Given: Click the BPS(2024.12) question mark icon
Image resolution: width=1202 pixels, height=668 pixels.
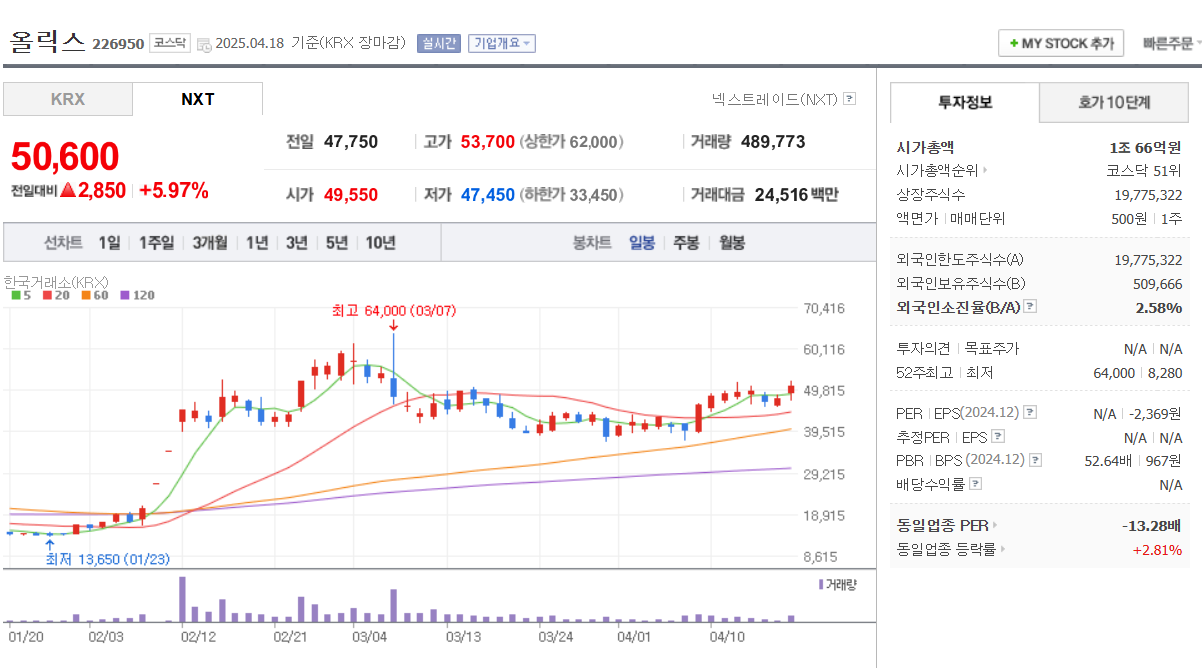Looking at the screenshot, I should click(1034, 458).
